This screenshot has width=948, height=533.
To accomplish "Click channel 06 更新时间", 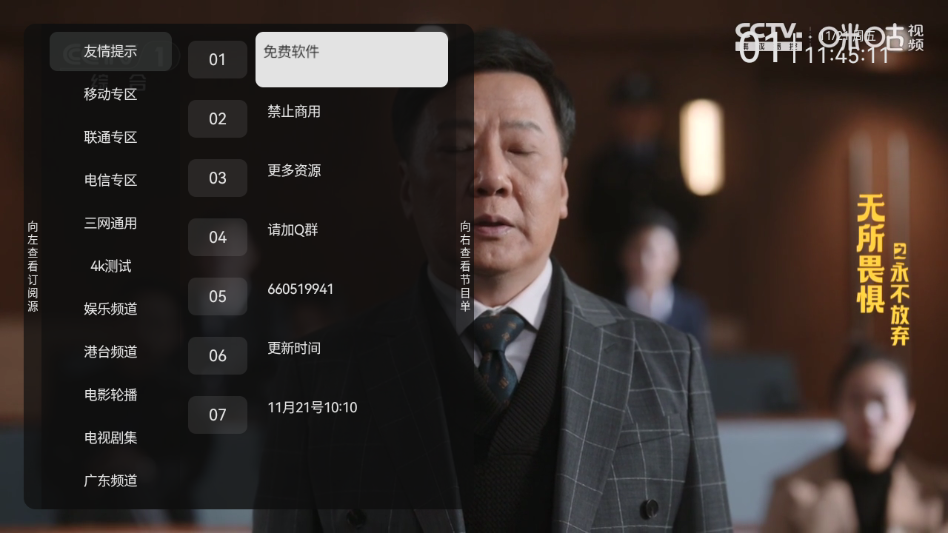I will click(x=318, y=355).
